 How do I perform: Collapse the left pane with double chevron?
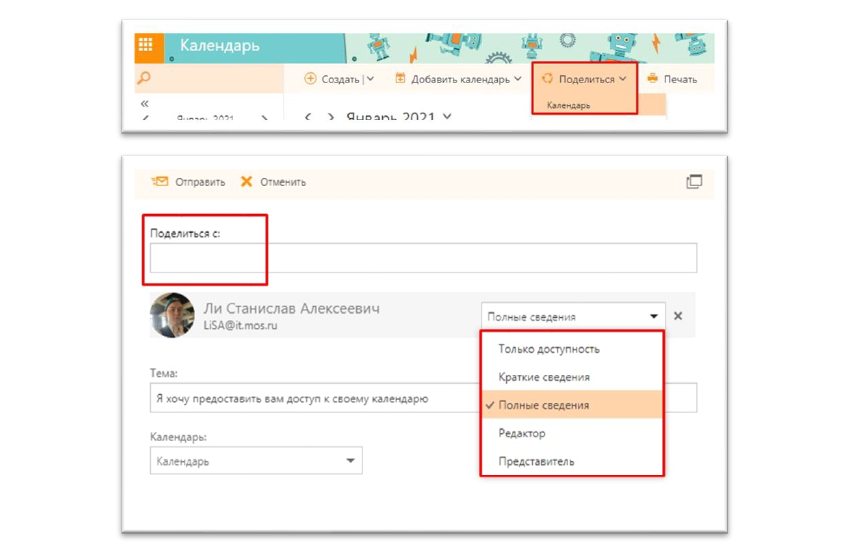[145, 104]
